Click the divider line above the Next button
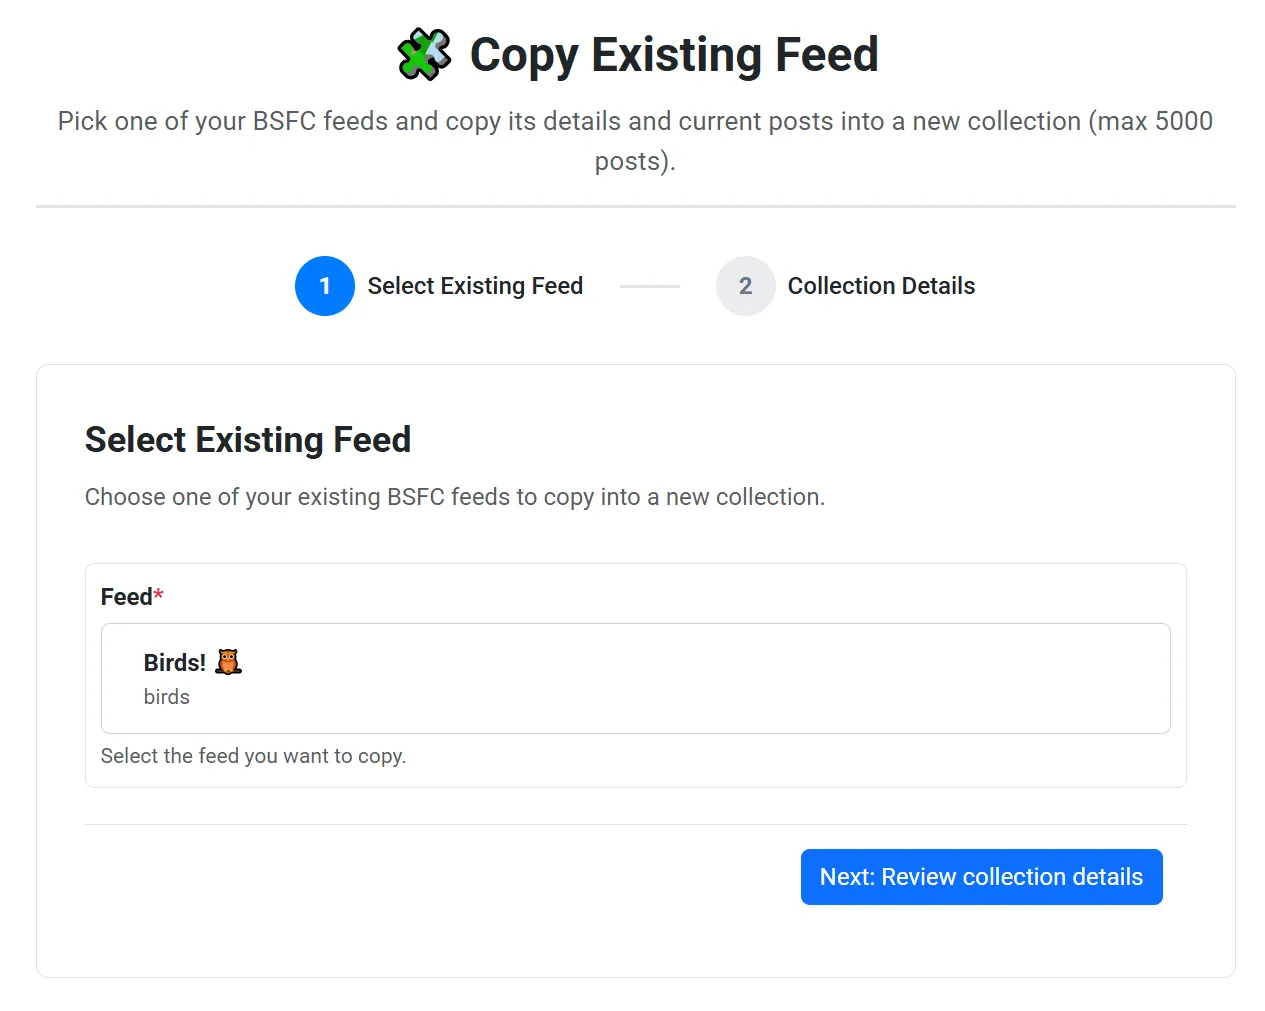The height and width of the screenshot is (1011, 1265). (635, 825)
